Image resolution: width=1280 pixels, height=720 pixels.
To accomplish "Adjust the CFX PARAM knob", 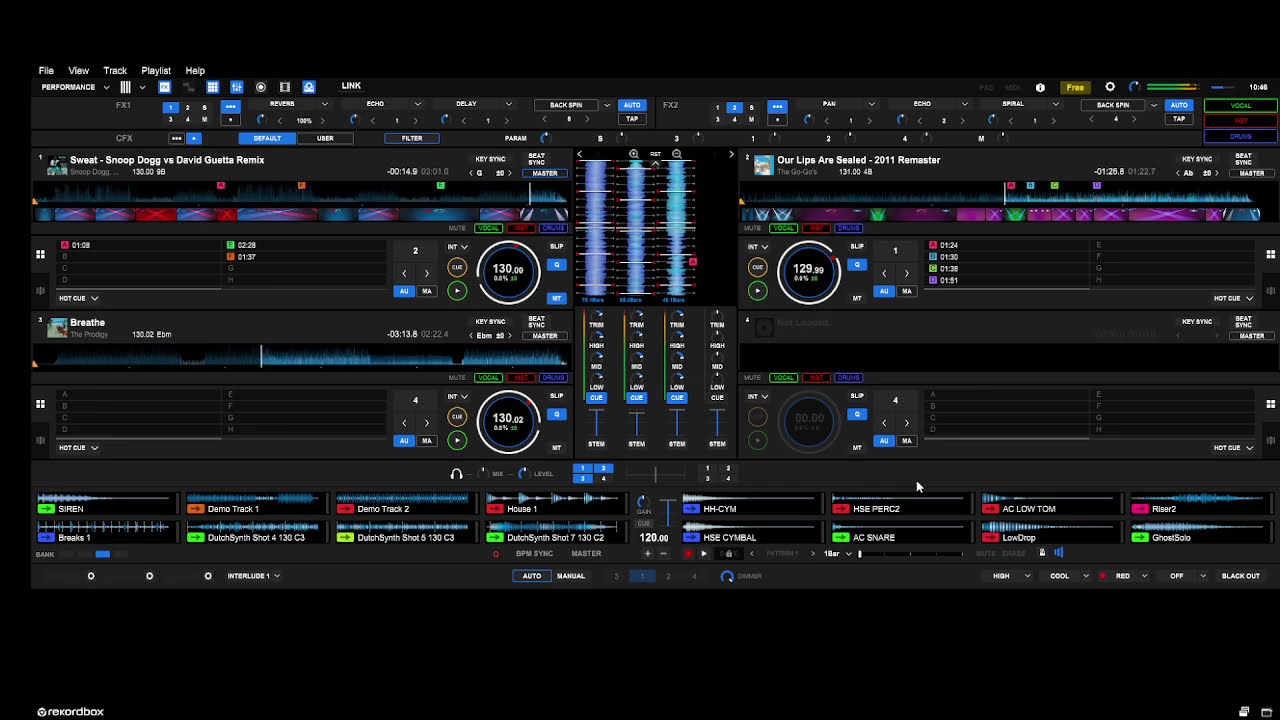I will [x=545, y=138].
